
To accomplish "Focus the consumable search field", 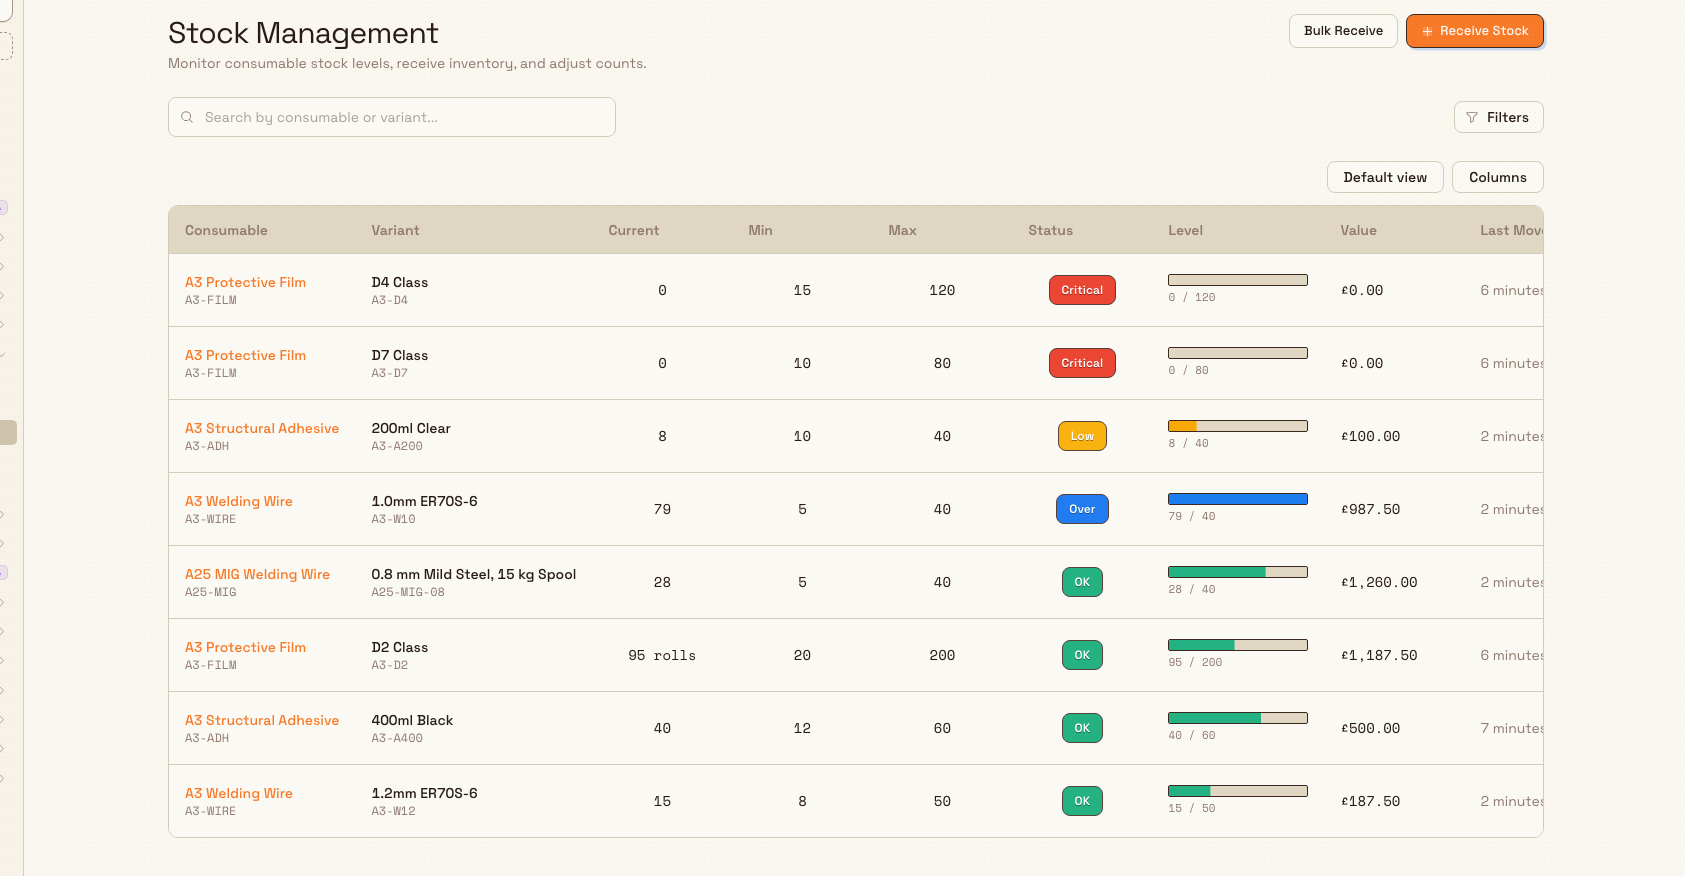I will [x=392, y=117].
